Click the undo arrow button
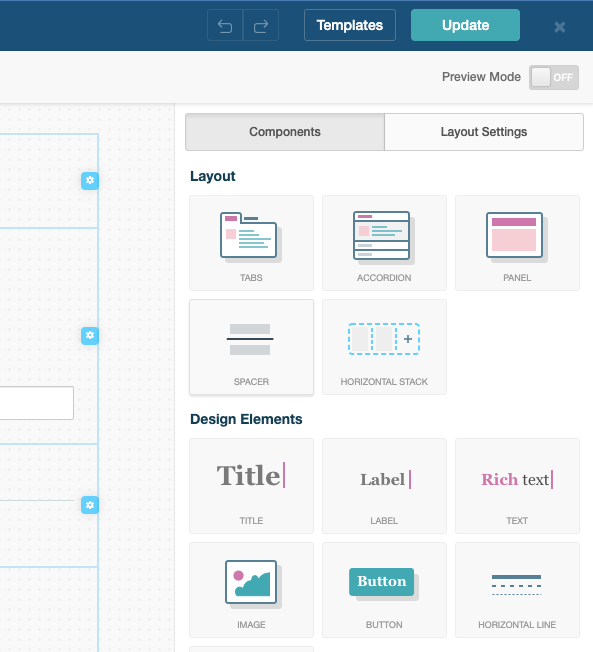Image resolution: width=593 pixels, height=652 pixels. [x=225, y=25]
